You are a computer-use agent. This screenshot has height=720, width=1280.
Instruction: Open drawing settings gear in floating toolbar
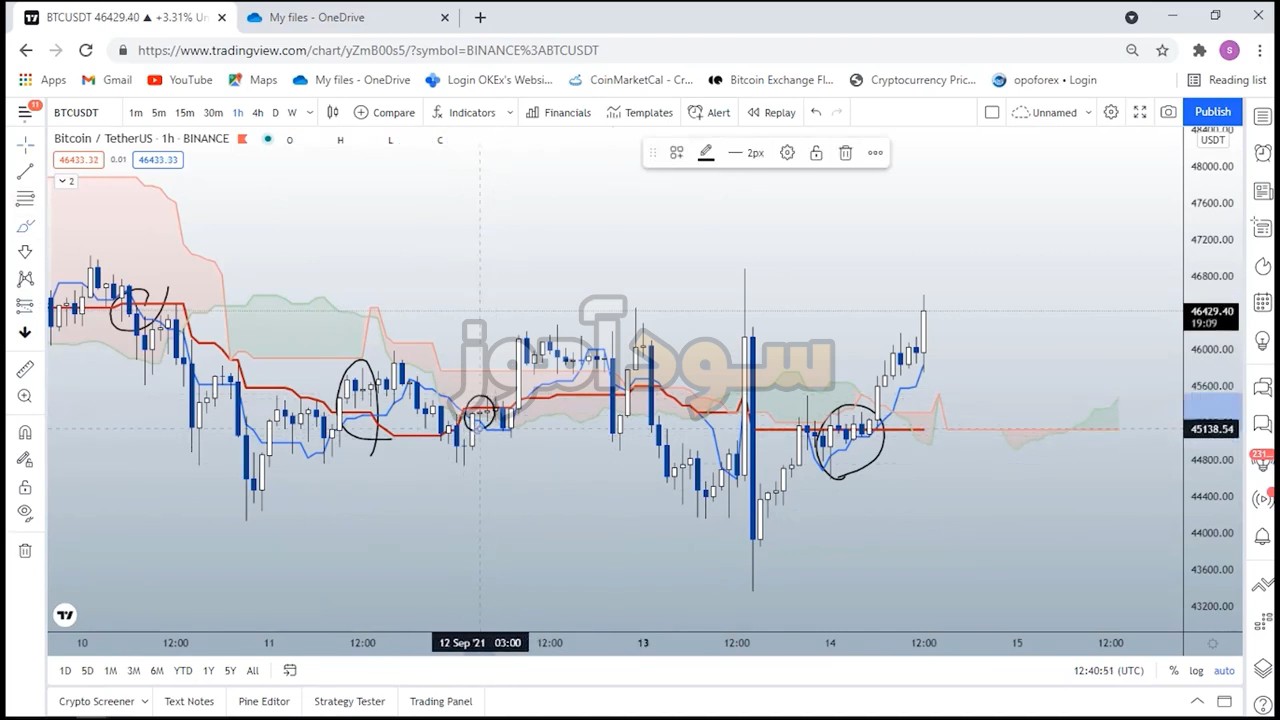point(787,153)
